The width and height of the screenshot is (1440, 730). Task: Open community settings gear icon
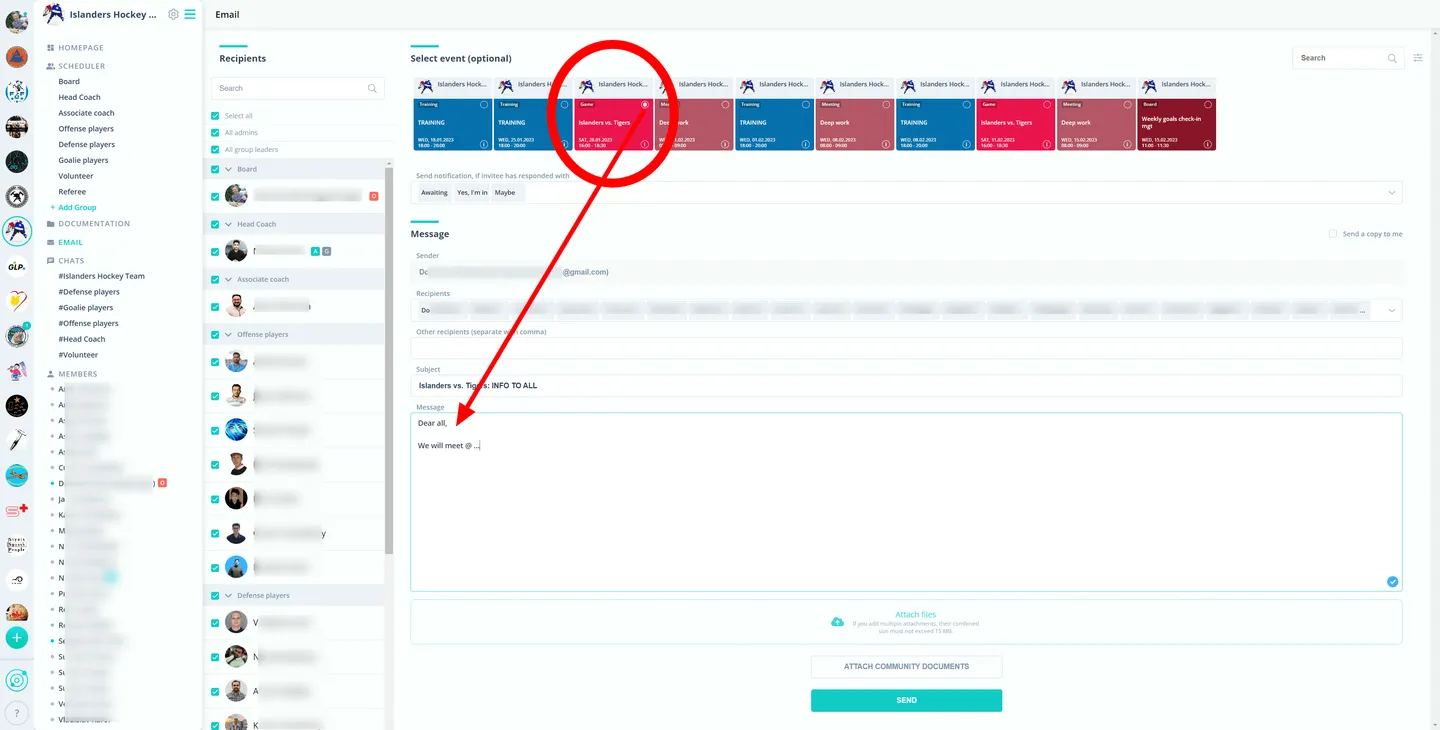(174, 14)
